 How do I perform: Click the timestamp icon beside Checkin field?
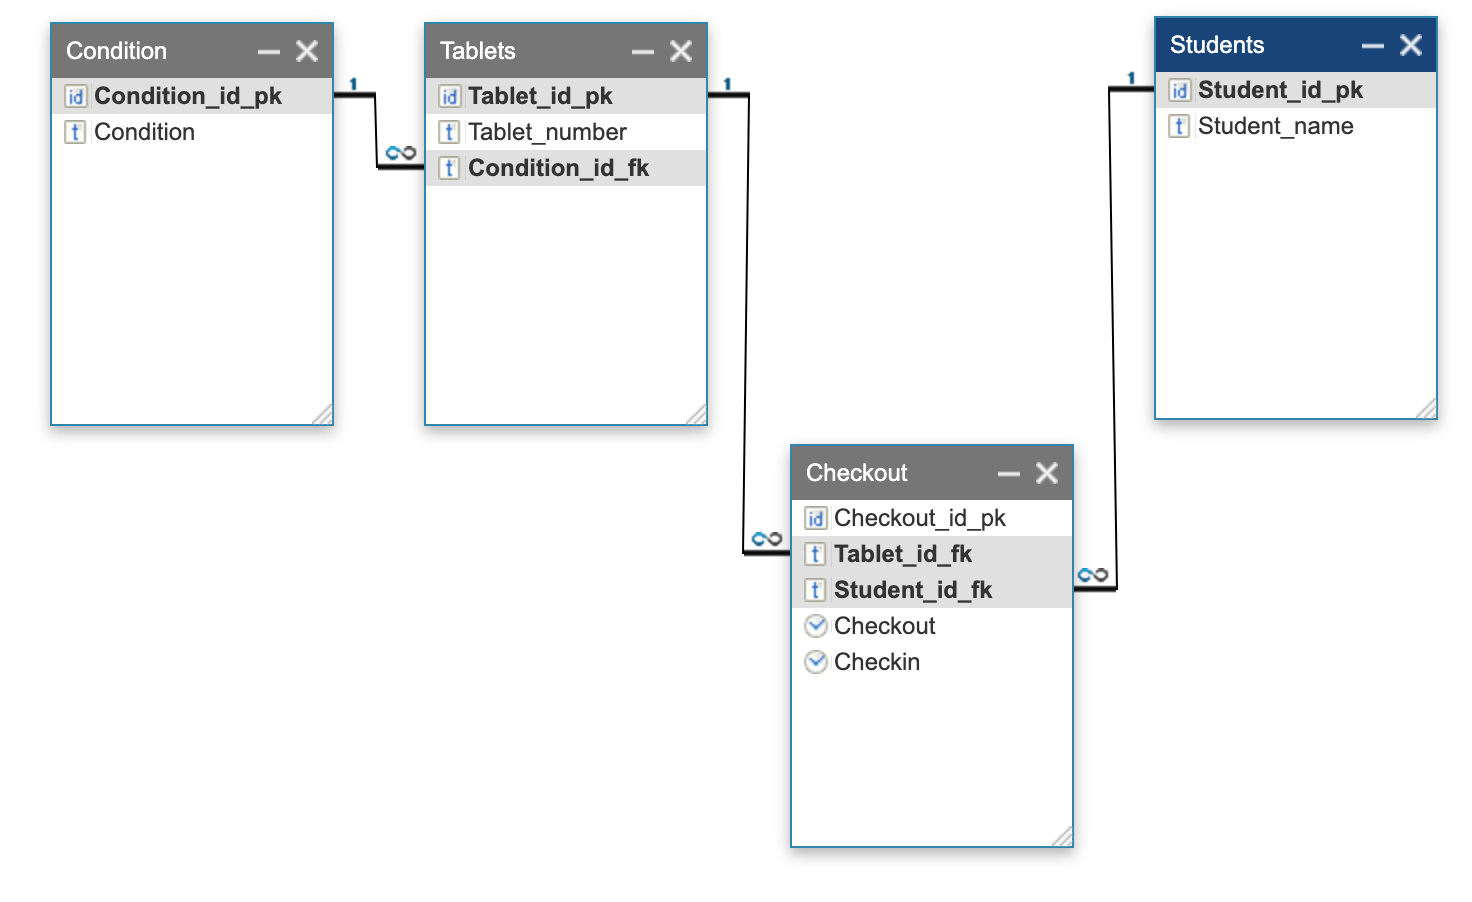816,662
